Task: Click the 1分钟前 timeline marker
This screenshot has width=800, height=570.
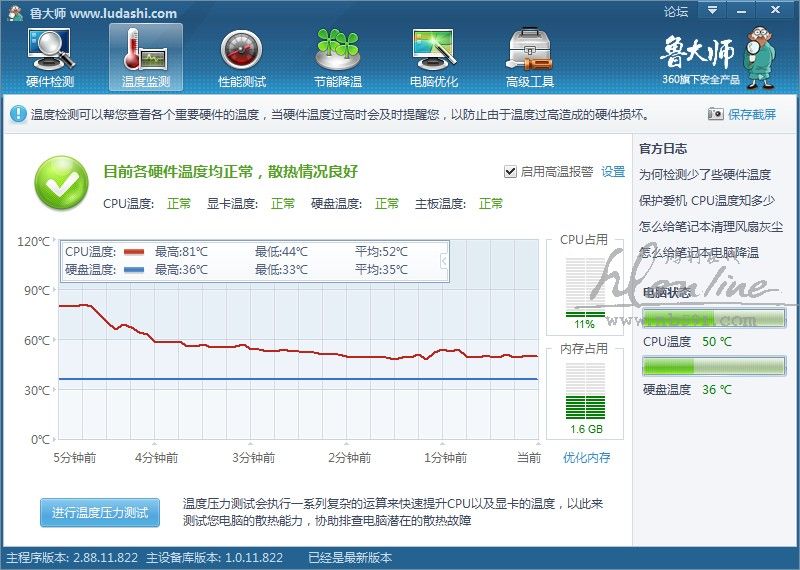Action: 445,458
